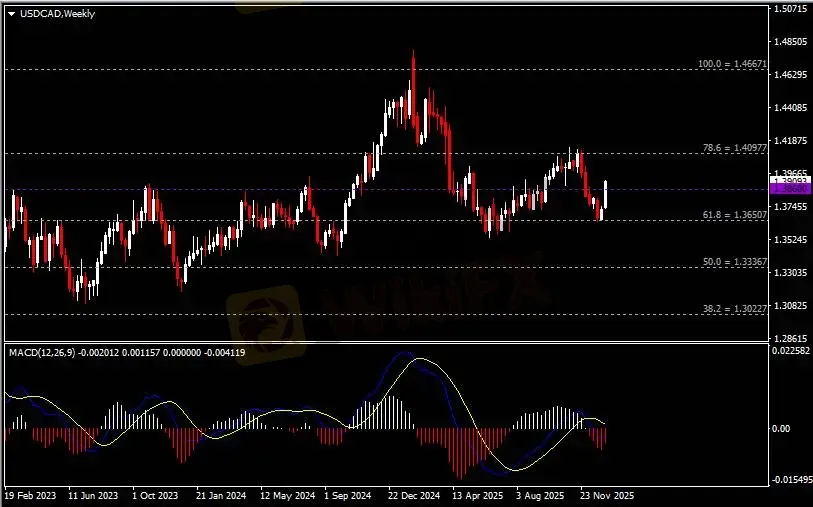Select the 78.6 = 1.40977 Fibonacci level label
813x507 pixels.
click(735, 148)
